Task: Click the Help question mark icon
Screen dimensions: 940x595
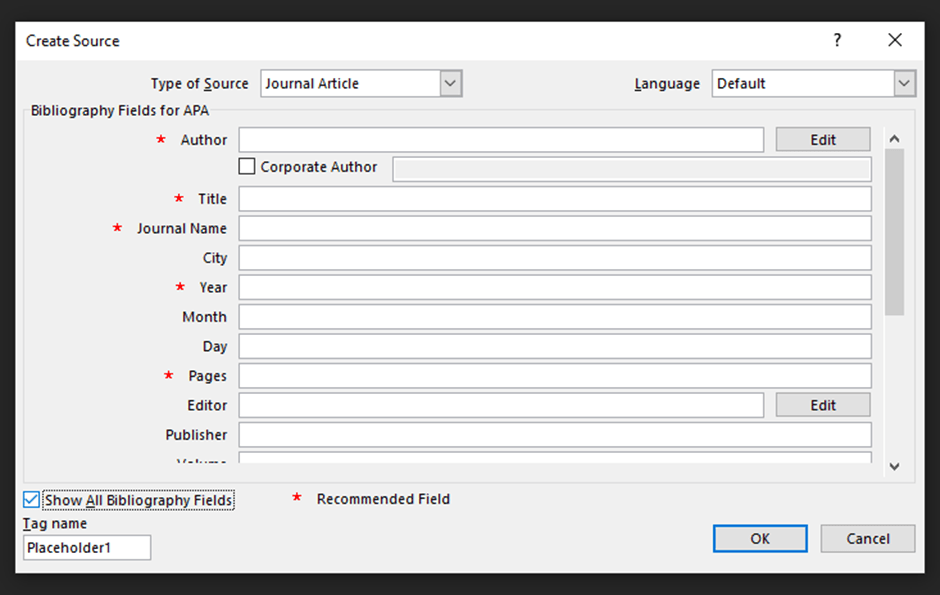Action: 837,40
